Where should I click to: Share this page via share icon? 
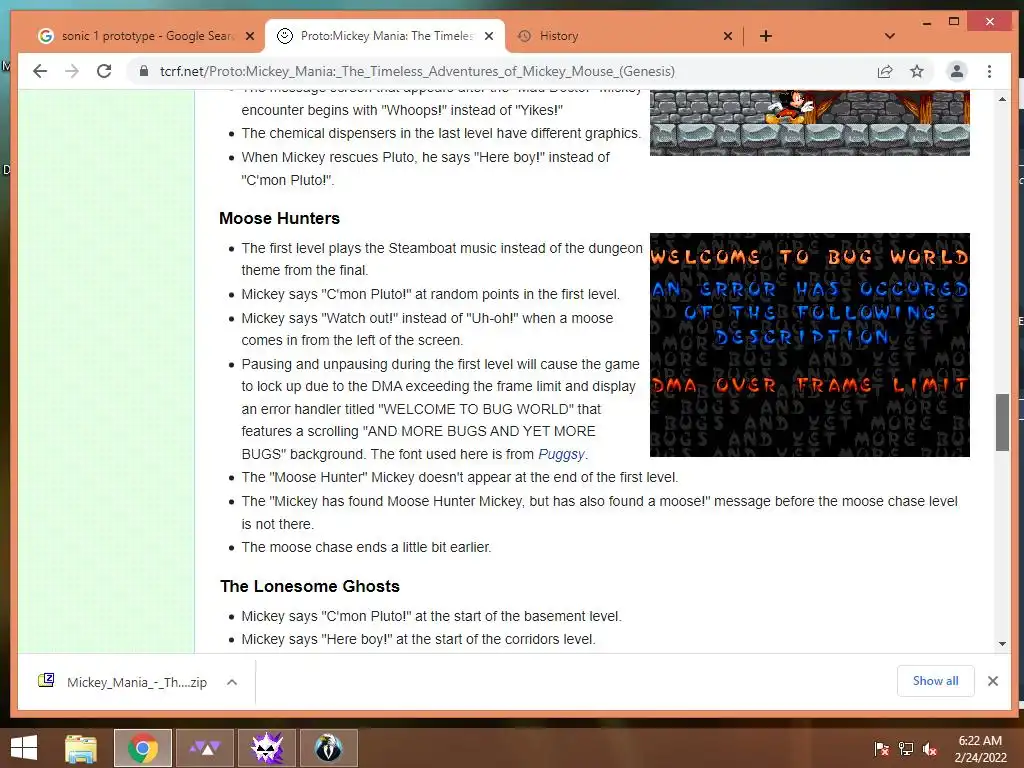click(885, 71)
